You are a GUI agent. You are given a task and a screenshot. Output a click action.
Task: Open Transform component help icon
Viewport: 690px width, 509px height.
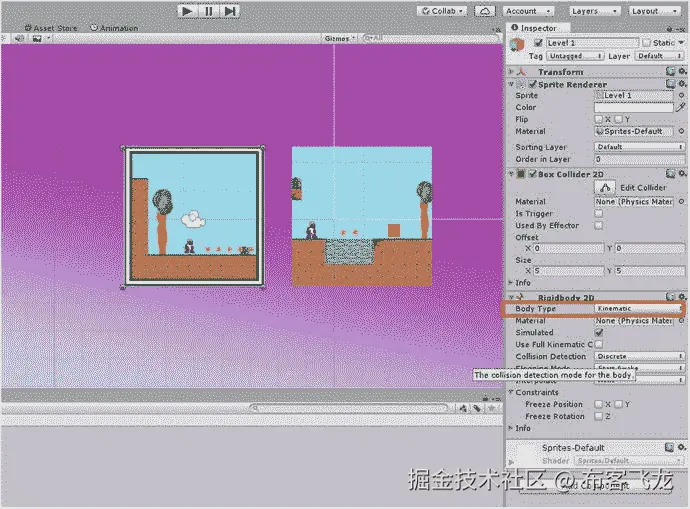(670, 71)
